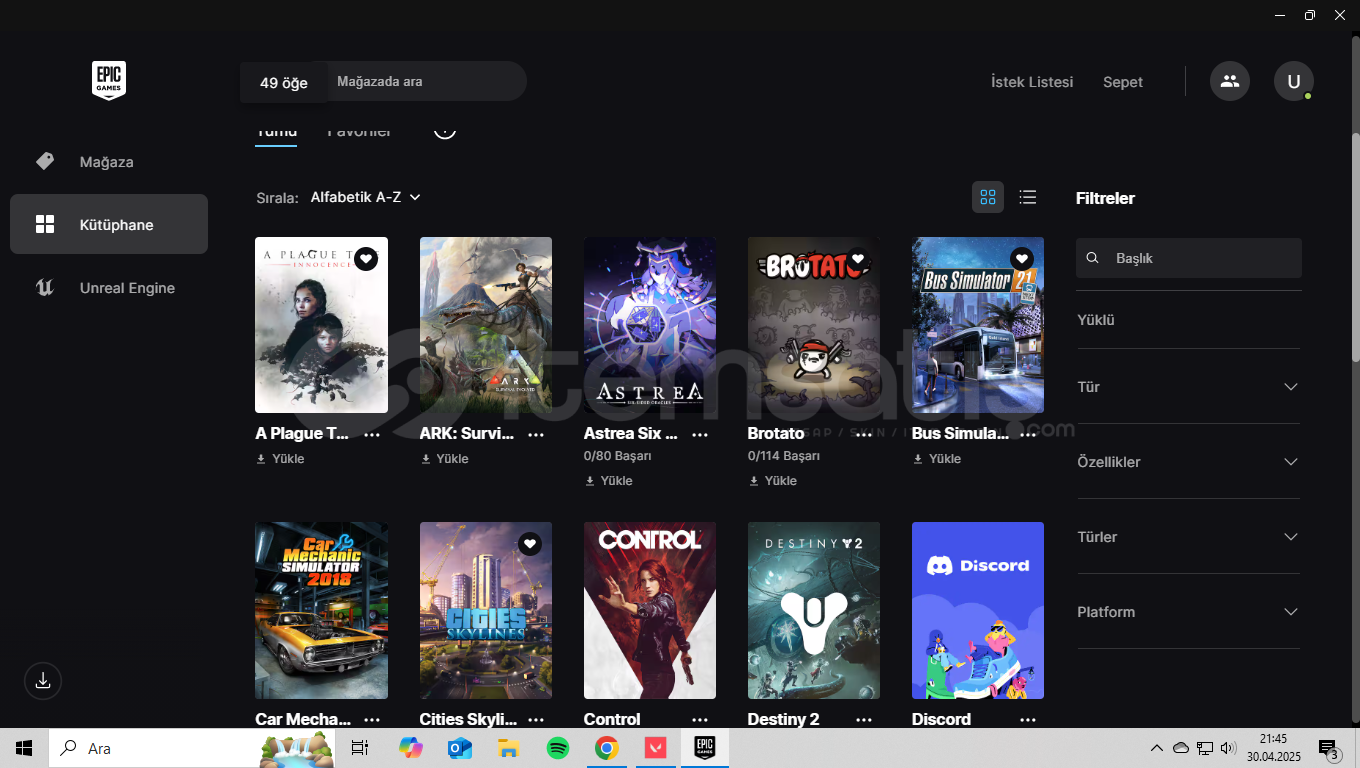This screenshot has width=1360, height=768.
Task: Switch to list view layout
Action: [1027, 197]
